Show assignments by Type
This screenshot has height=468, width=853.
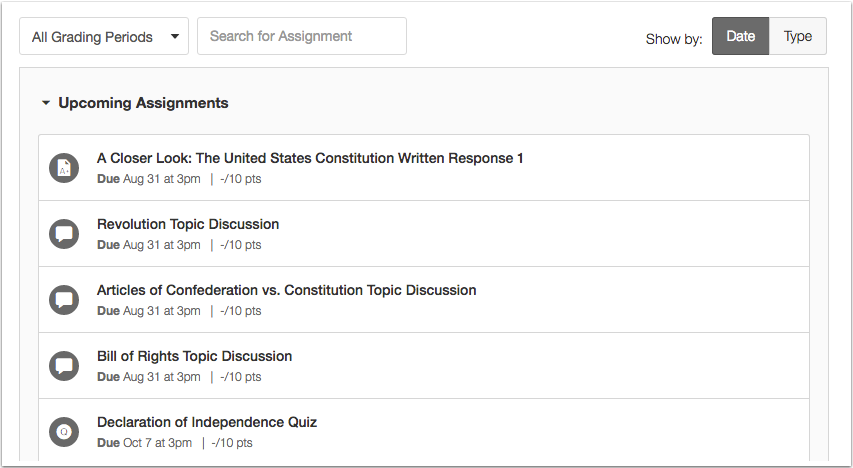[x=797, y=36]
